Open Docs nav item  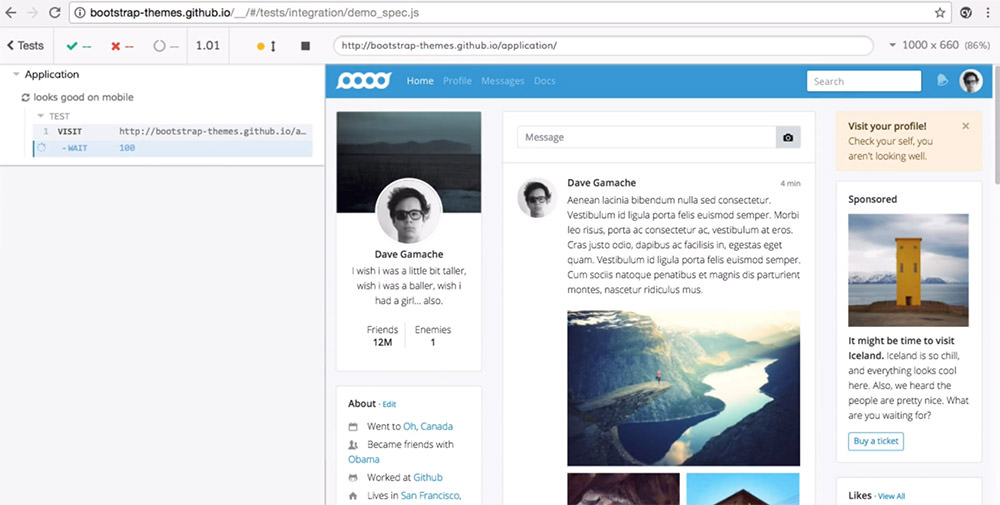pyautogui.click(x=545, y=81)
